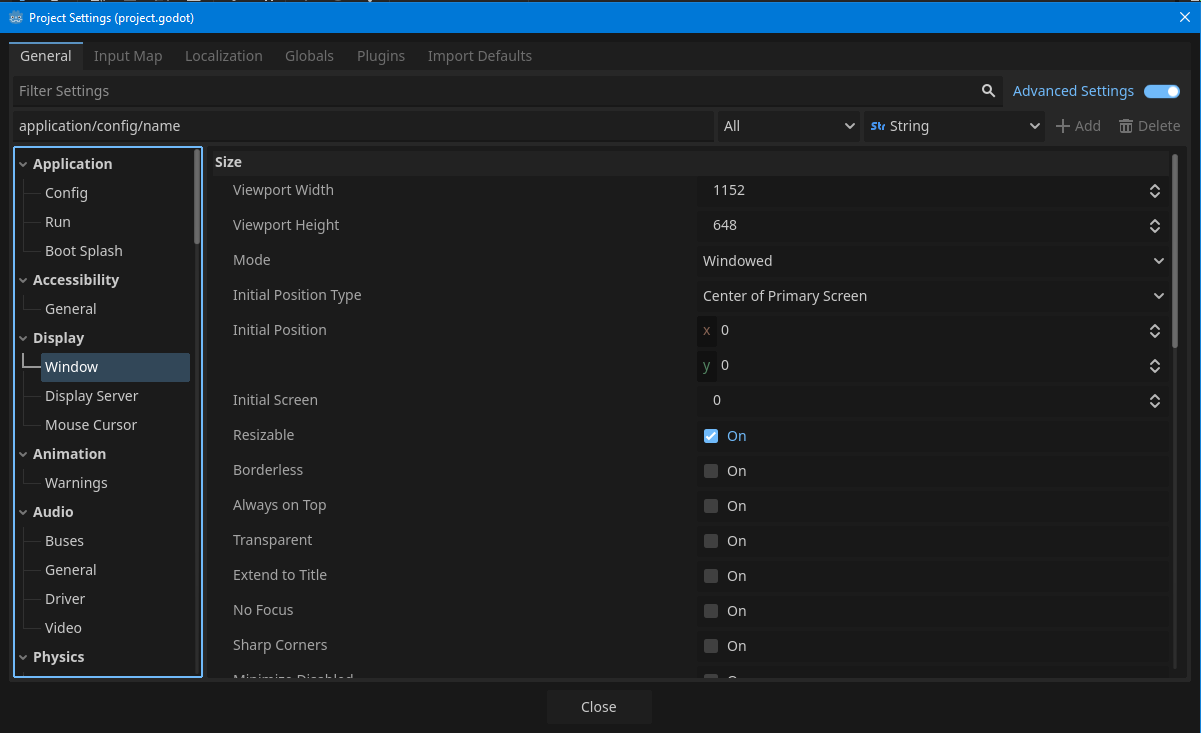This screenshot has height=733, width=1201.
Task: Click the Filter Settings search field
Action: tap(495, 91)
